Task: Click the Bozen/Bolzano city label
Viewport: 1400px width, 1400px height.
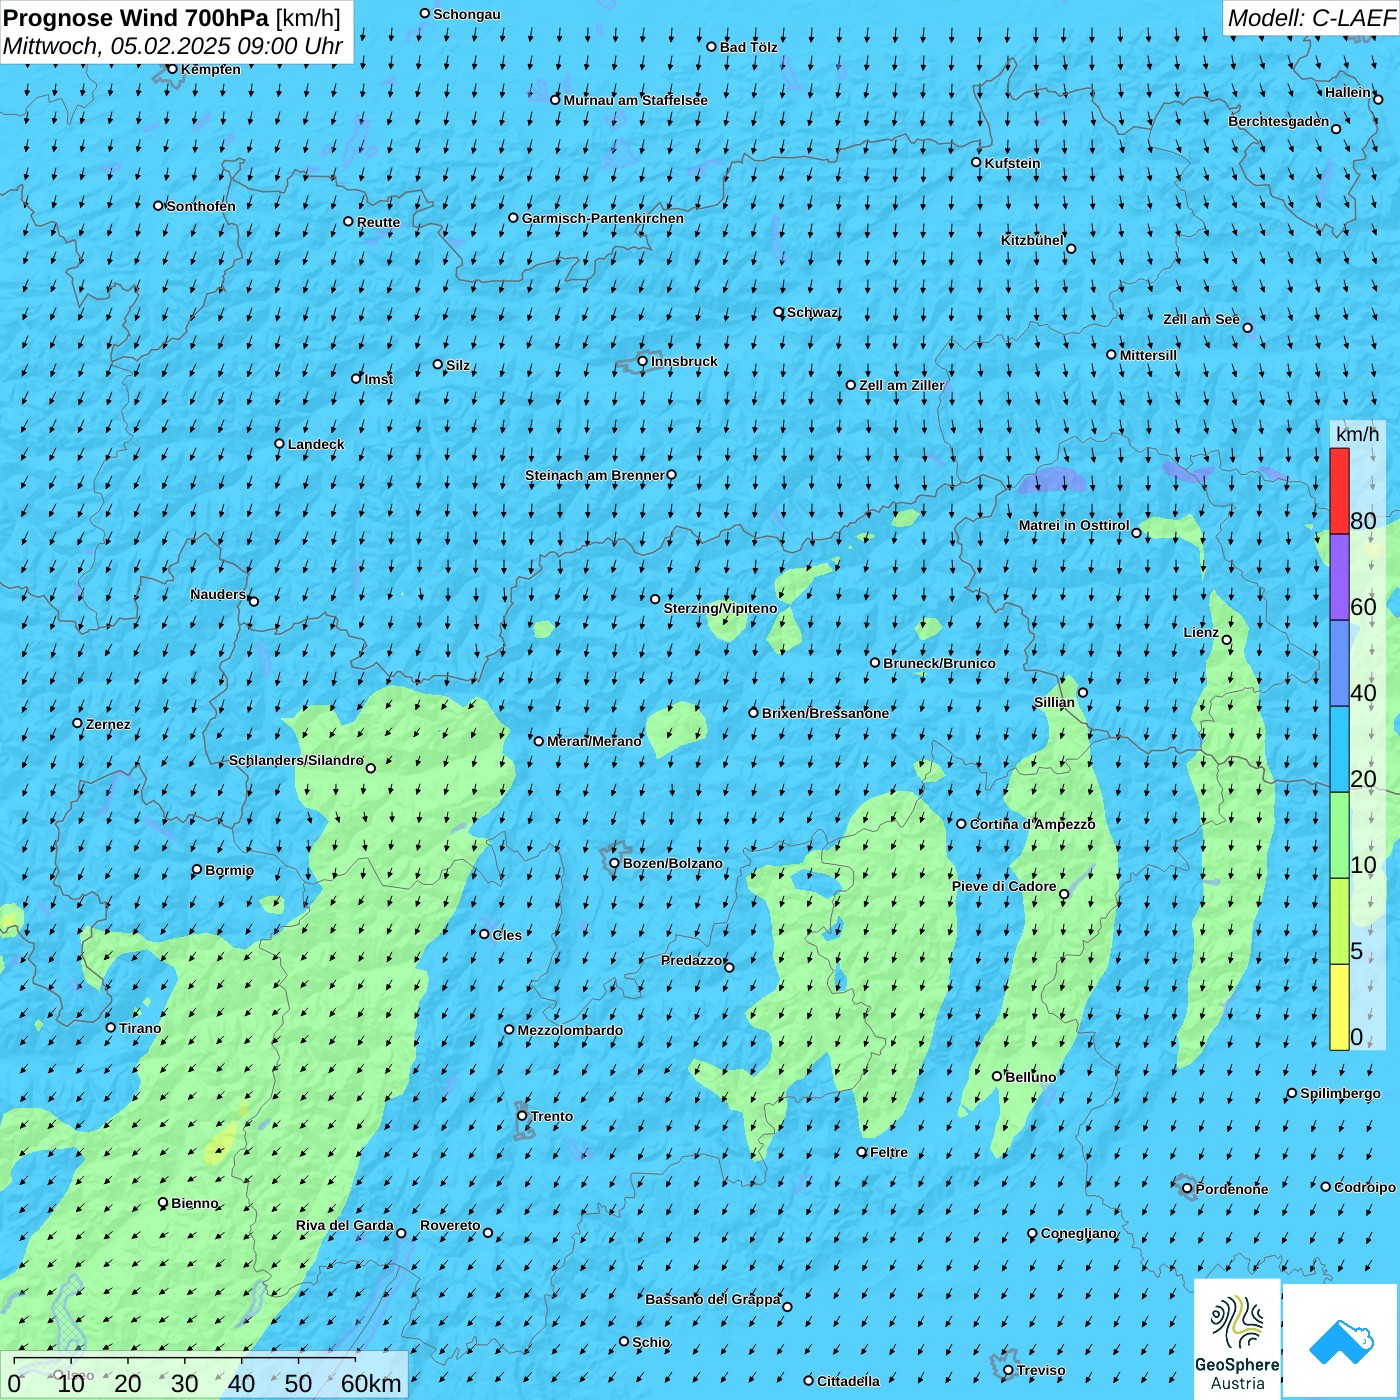Action: [x=672, y=863]
